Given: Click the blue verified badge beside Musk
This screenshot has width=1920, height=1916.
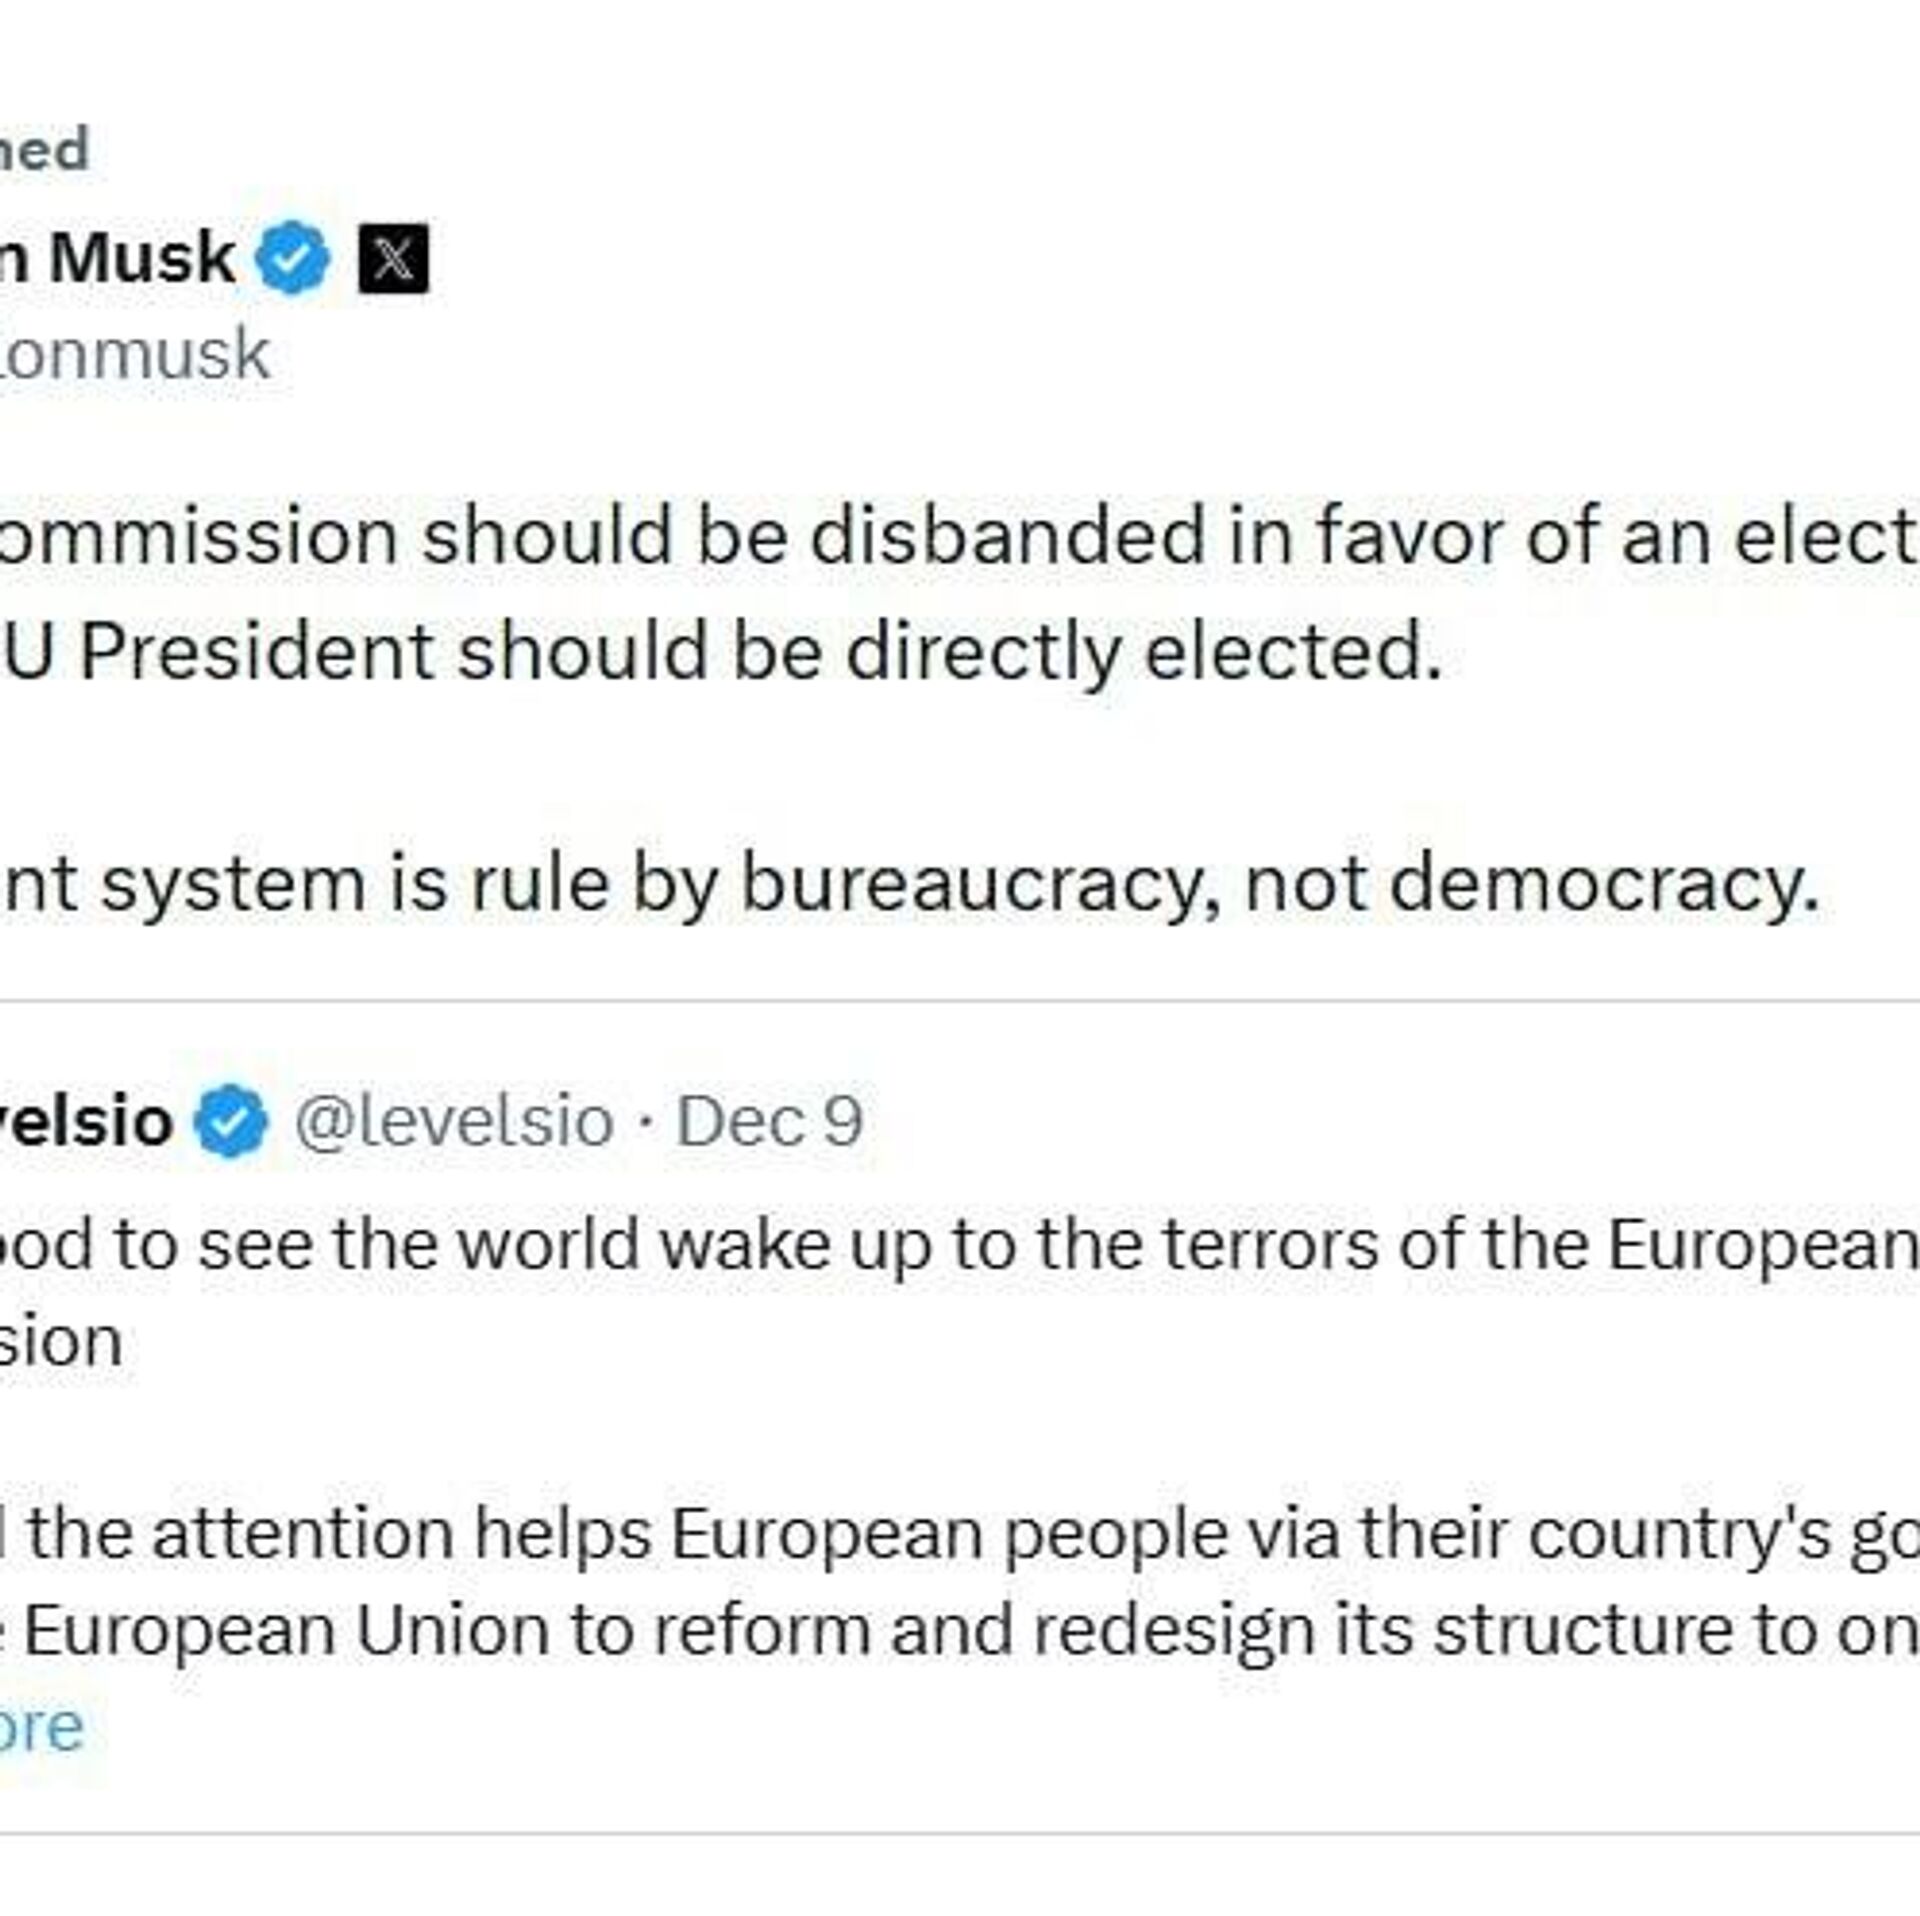Looking at the screenshot, I should pyautogui.click(x=292, y=258).
